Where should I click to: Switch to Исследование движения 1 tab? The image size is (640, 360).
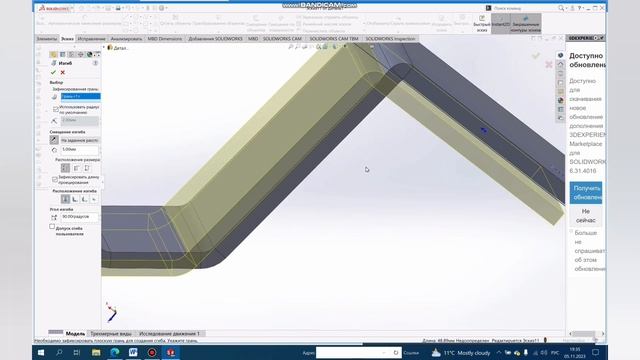click(169, 333)
